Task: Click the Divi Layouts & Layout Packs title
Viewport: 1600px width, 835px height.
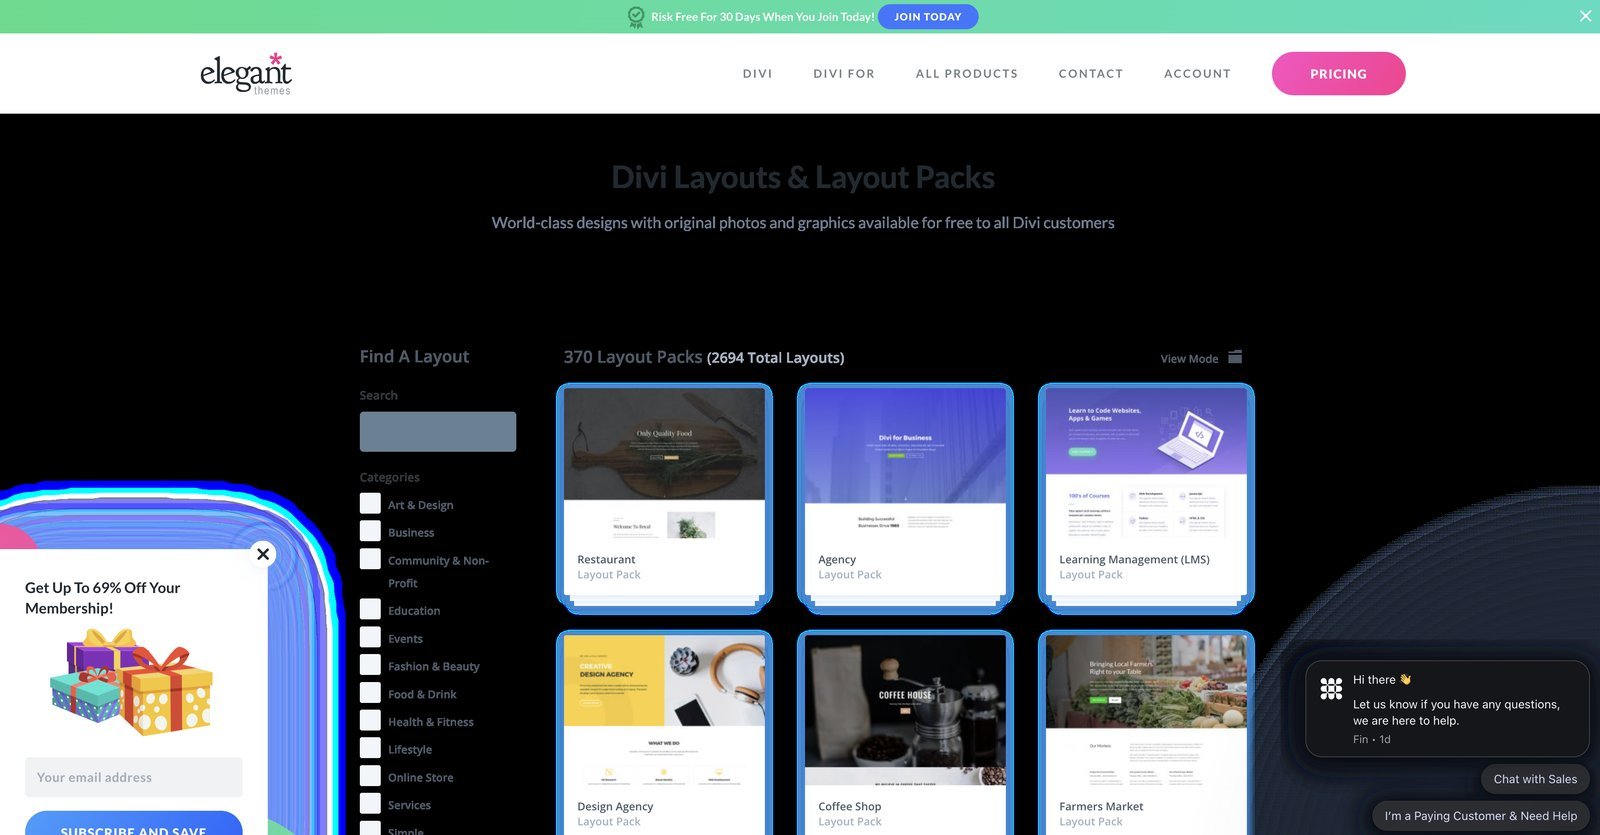Action: (803, 178)
